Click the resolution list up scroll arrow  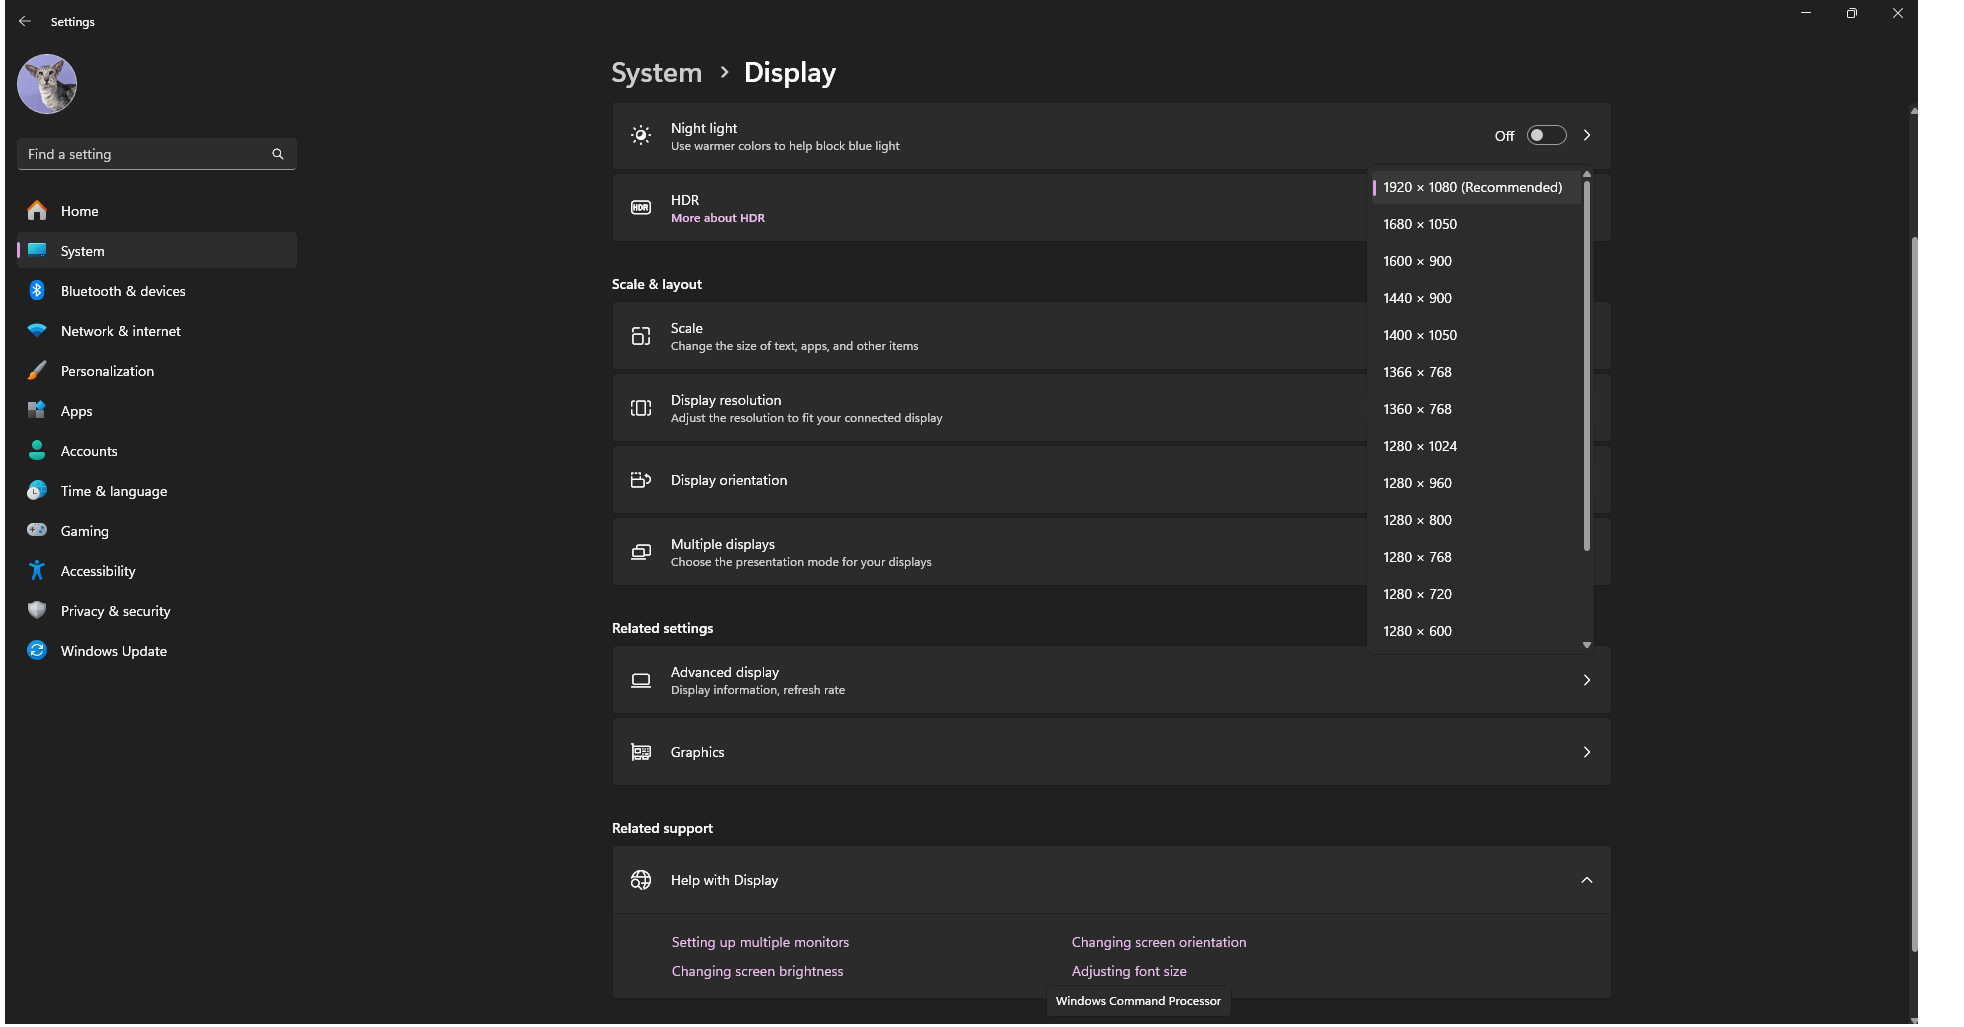click(1587, 174)
